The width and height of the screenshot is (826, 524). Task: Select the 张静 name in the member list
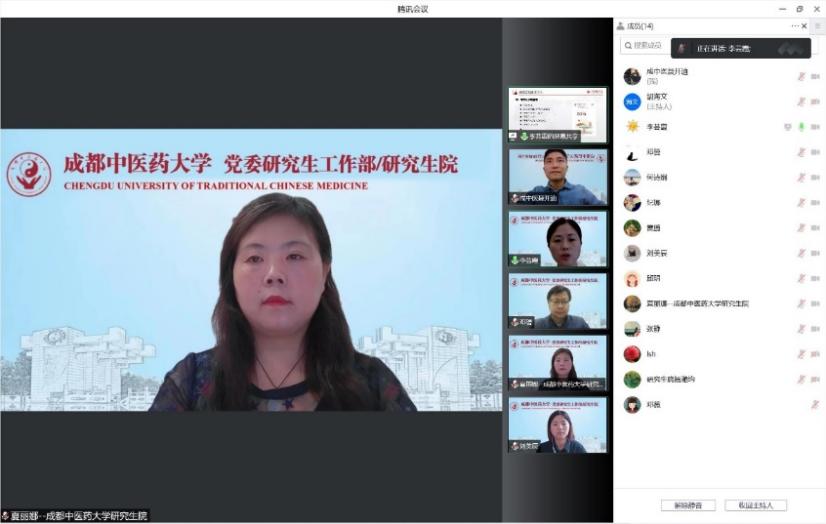(x=653, y=329)
